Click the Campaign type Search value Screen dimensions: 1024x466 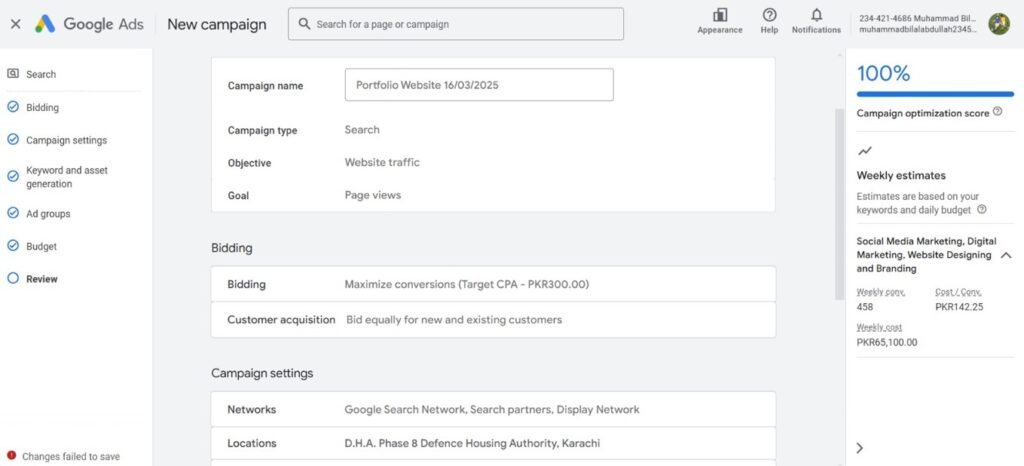coord(362,130)
